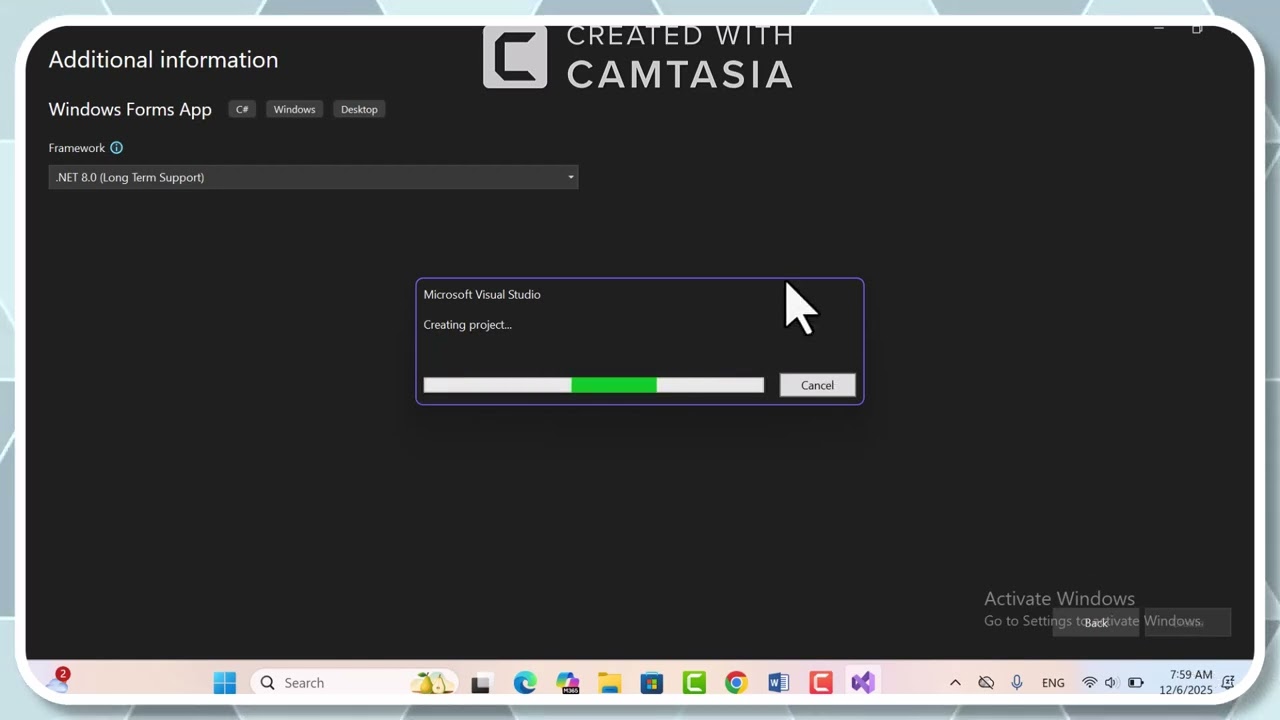This screenshot has width=1280, height=720.
Task: Click the Additional information heading
Action: tap(163, 60)
